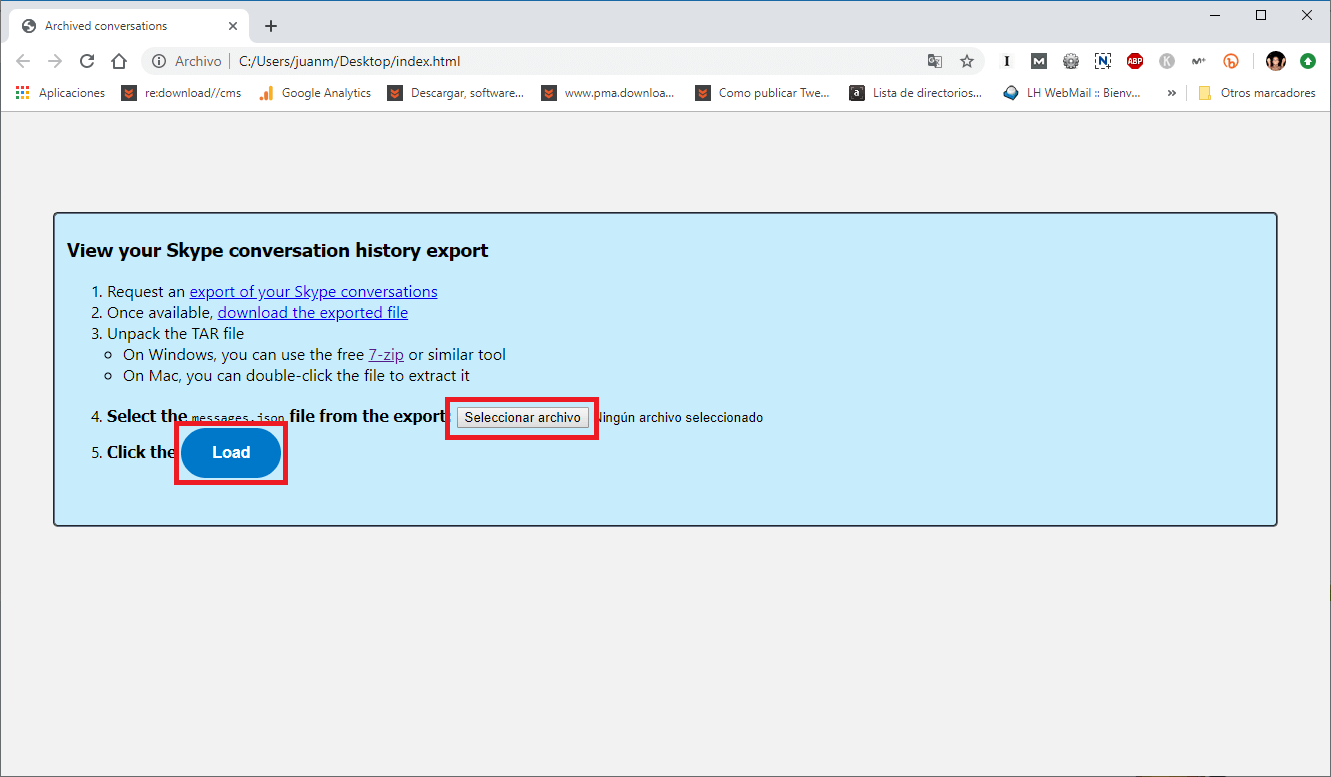
Task: Bookmark this page with the star icon
Action: 967,61
